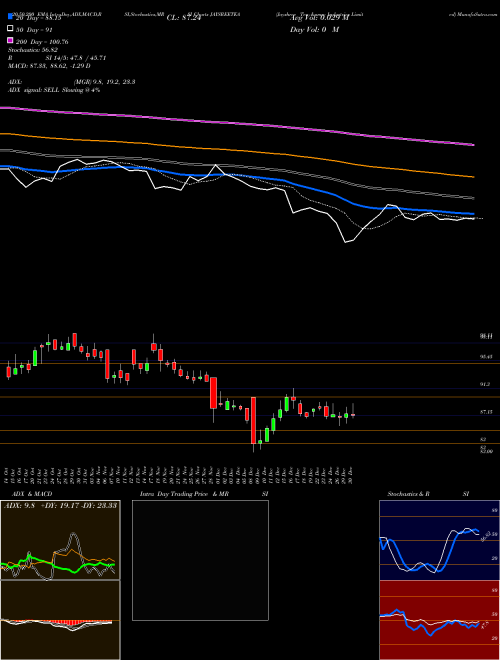
Task: Click the 91.2 price axis label
Action: coord(485,384)
